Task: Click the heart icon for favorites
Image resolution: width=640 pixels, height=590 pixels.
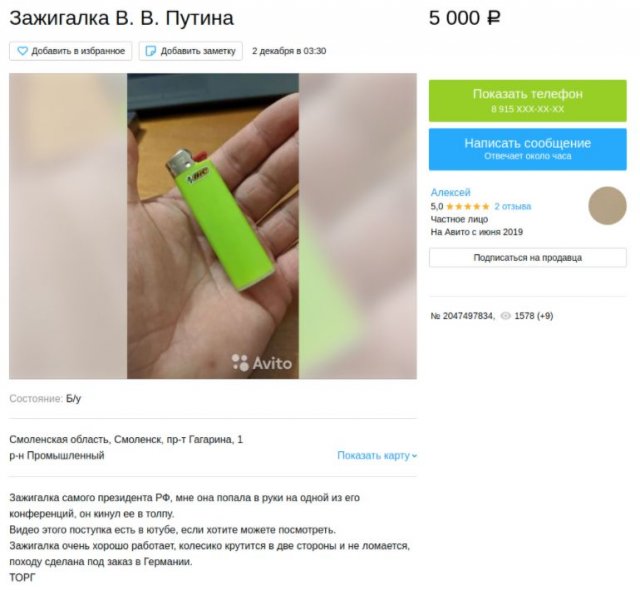Action: pyautogui.click(x=22, y=51)
